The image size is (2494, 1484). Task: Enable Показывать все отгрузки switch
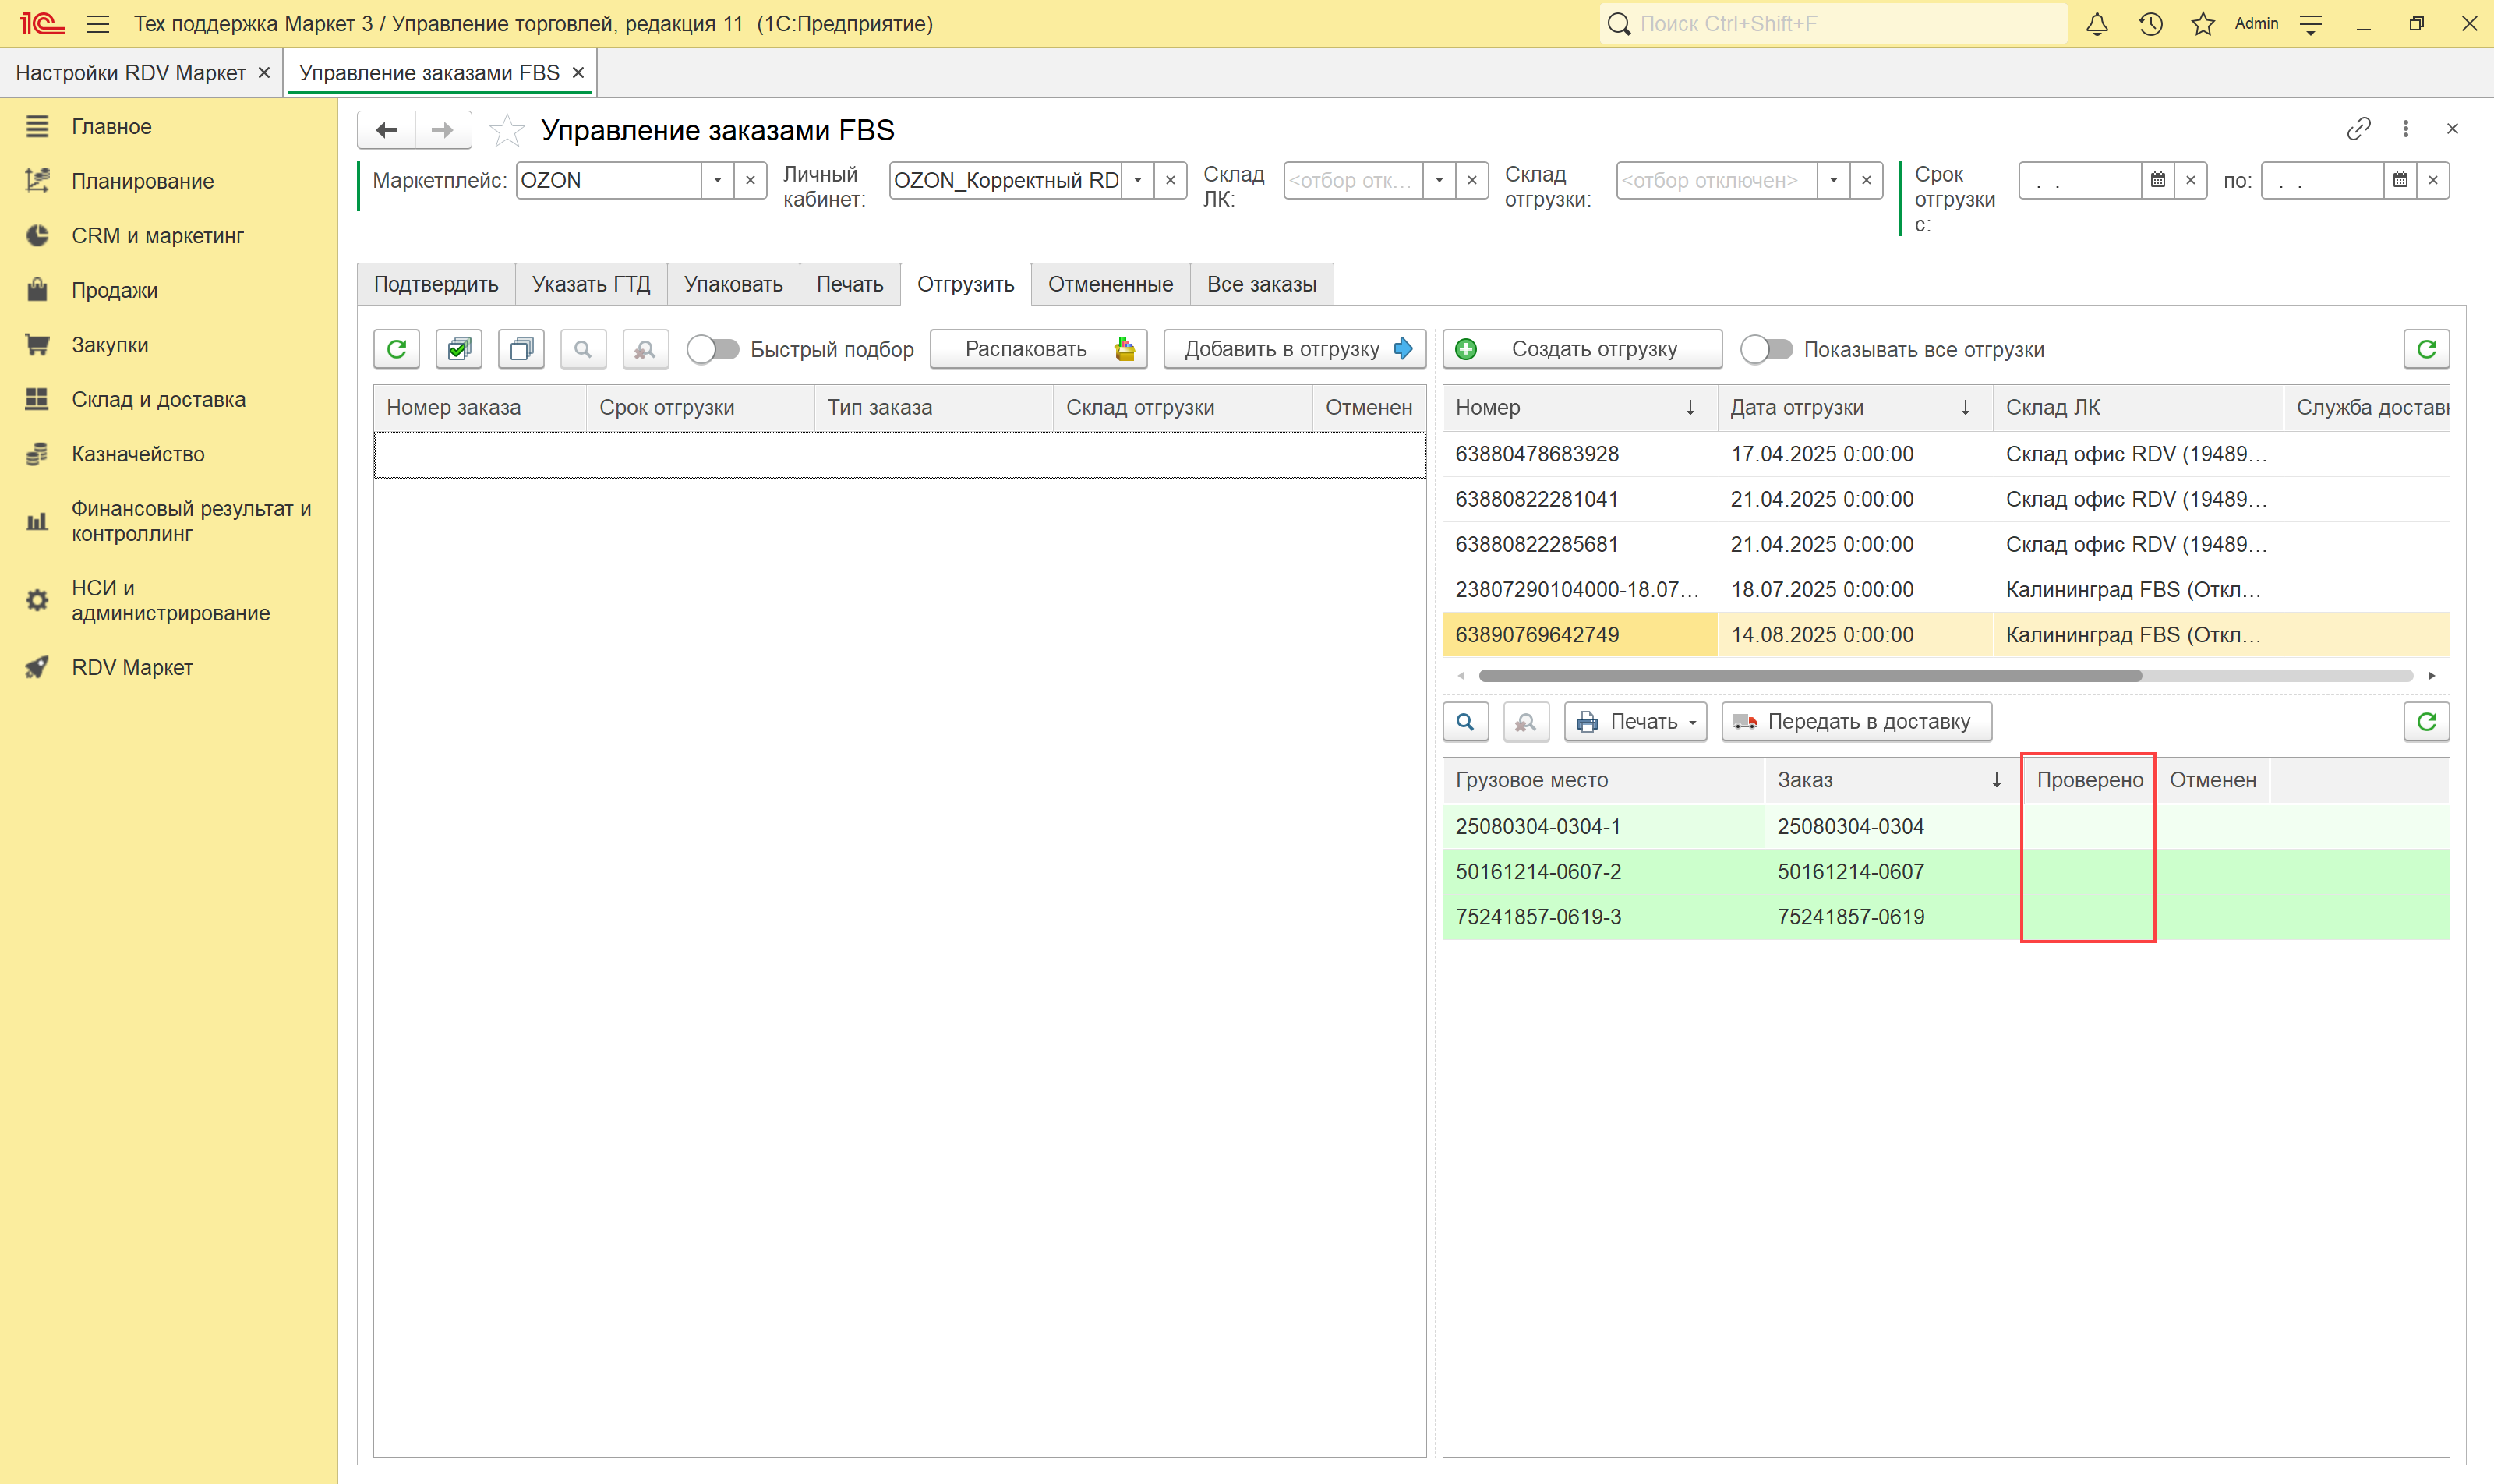(x=1766, y=349)
